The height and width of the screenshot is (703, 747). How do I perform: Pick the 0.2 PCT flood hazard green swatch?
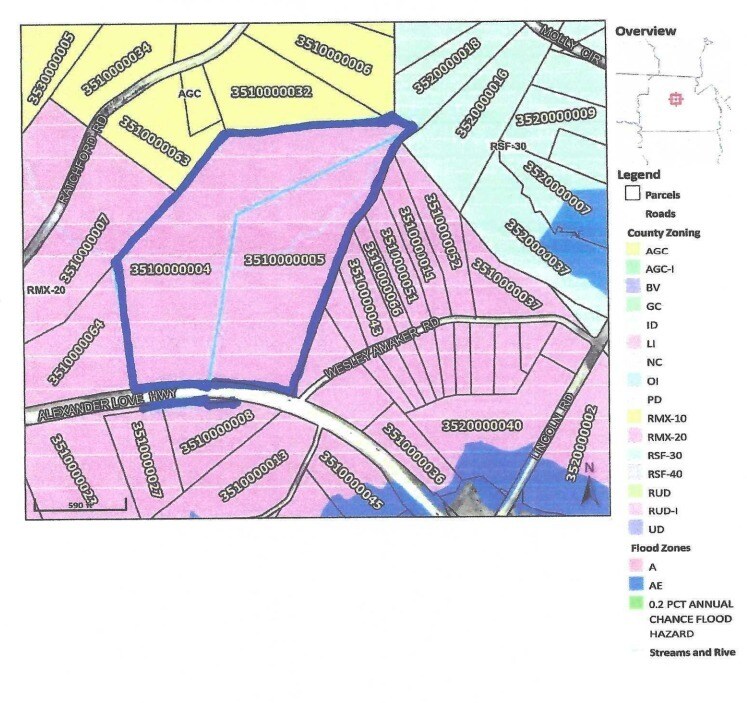pos(632,604)
